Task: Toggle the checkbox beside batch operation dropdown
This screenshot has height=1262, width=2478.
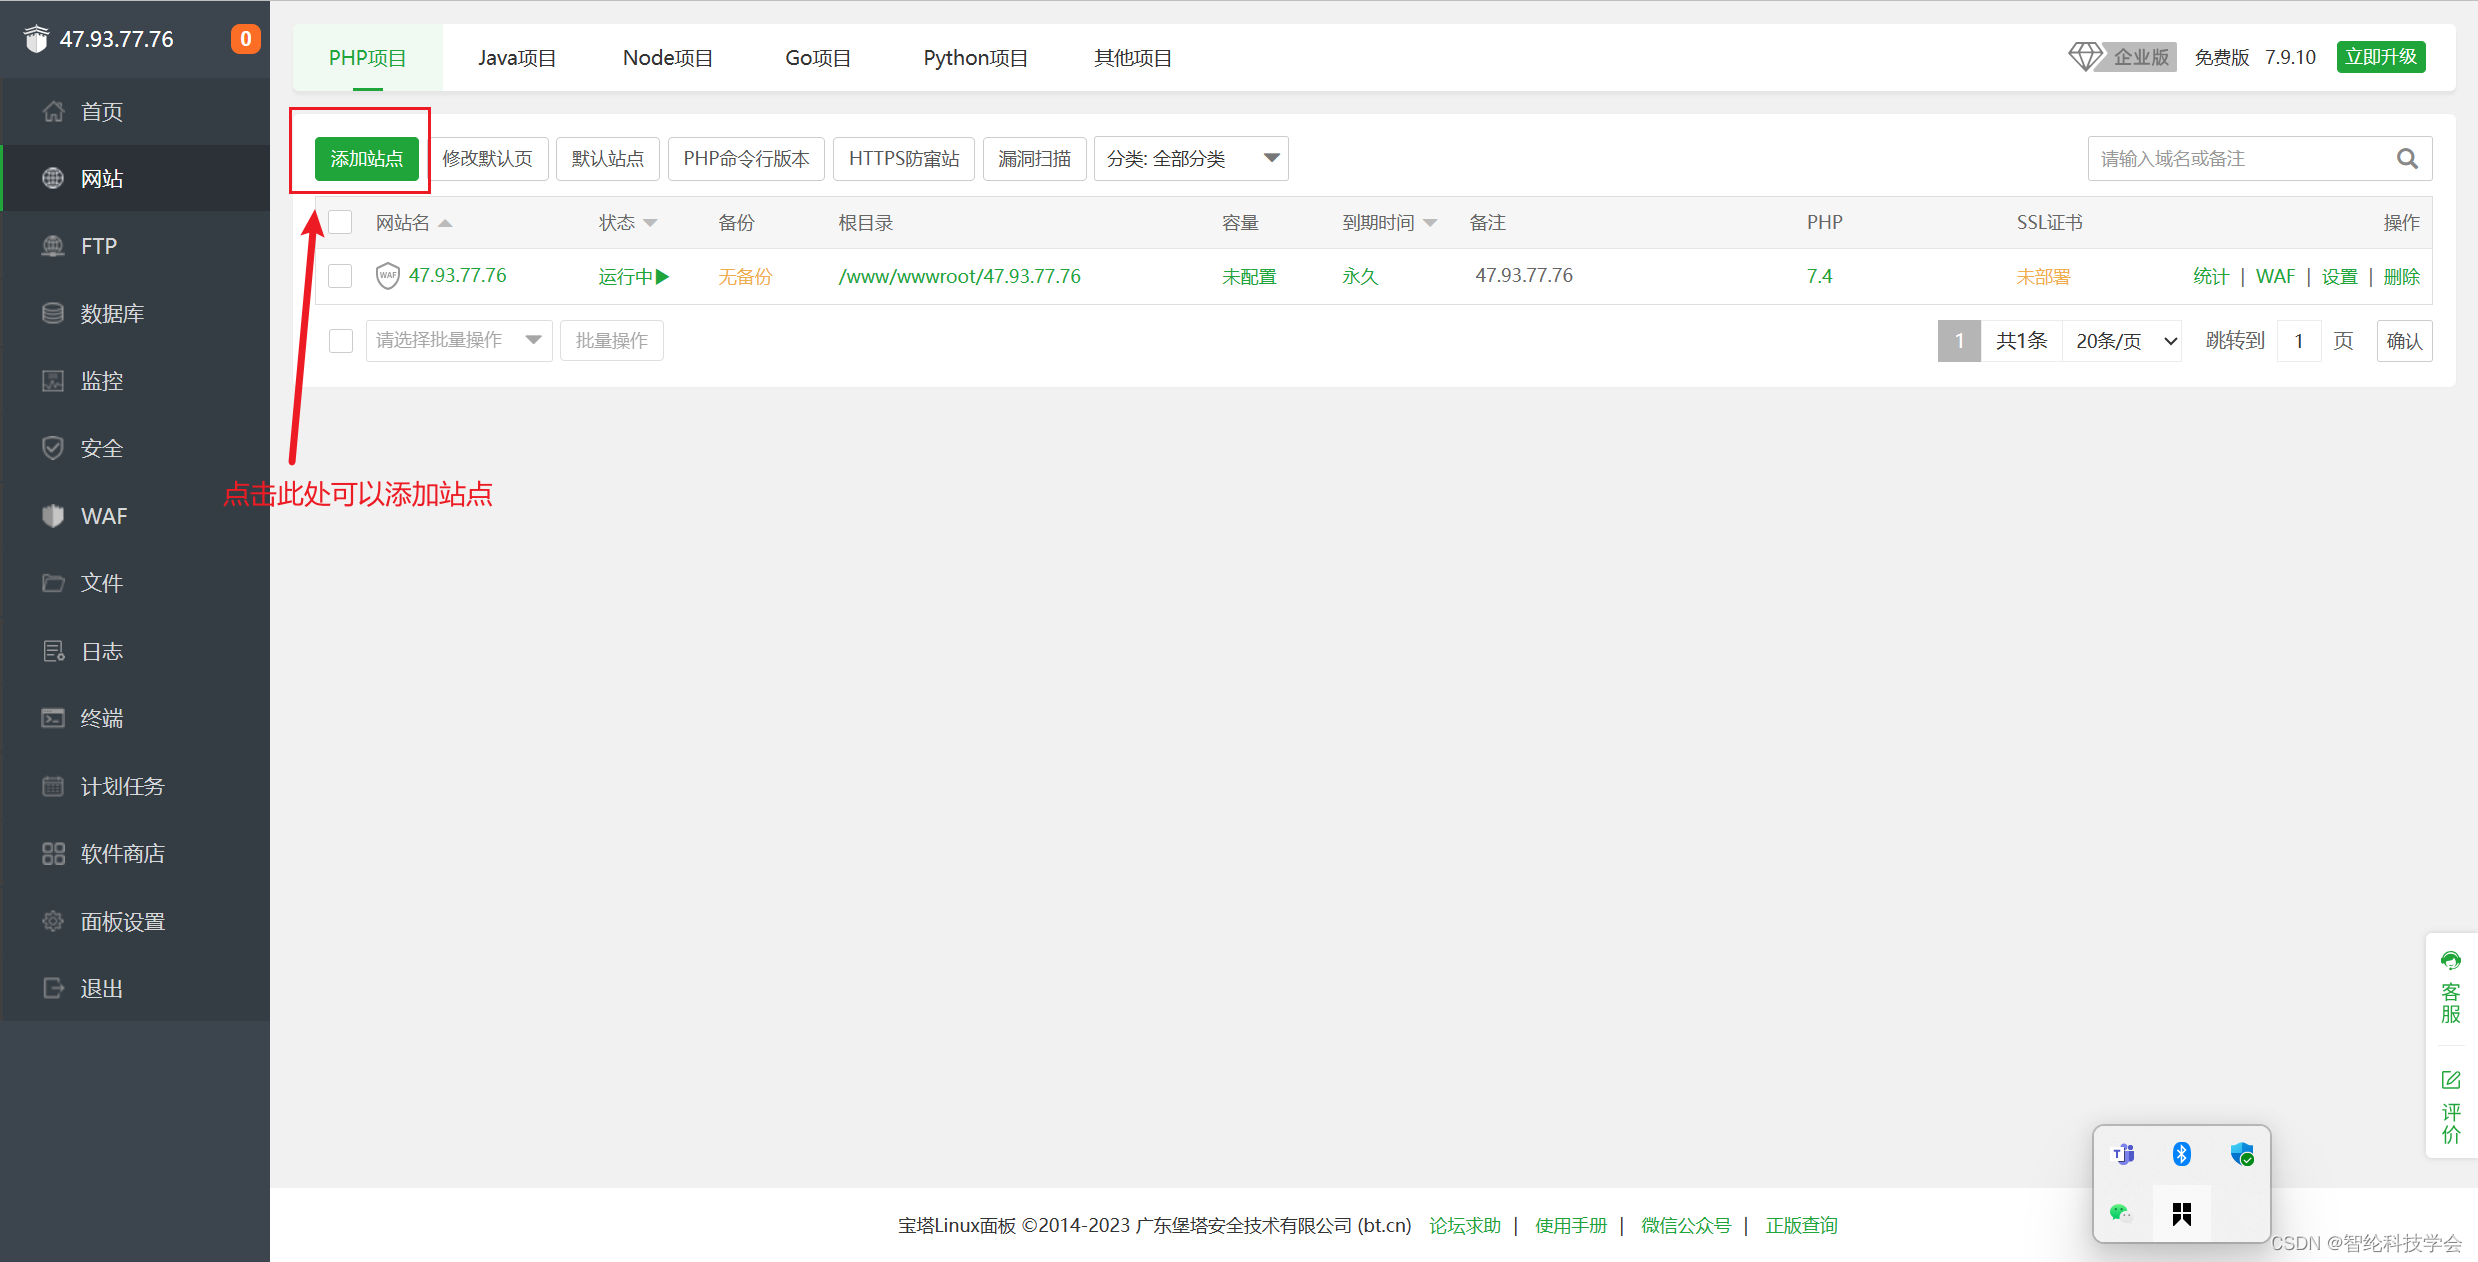Action: click(x=341, y=341)
